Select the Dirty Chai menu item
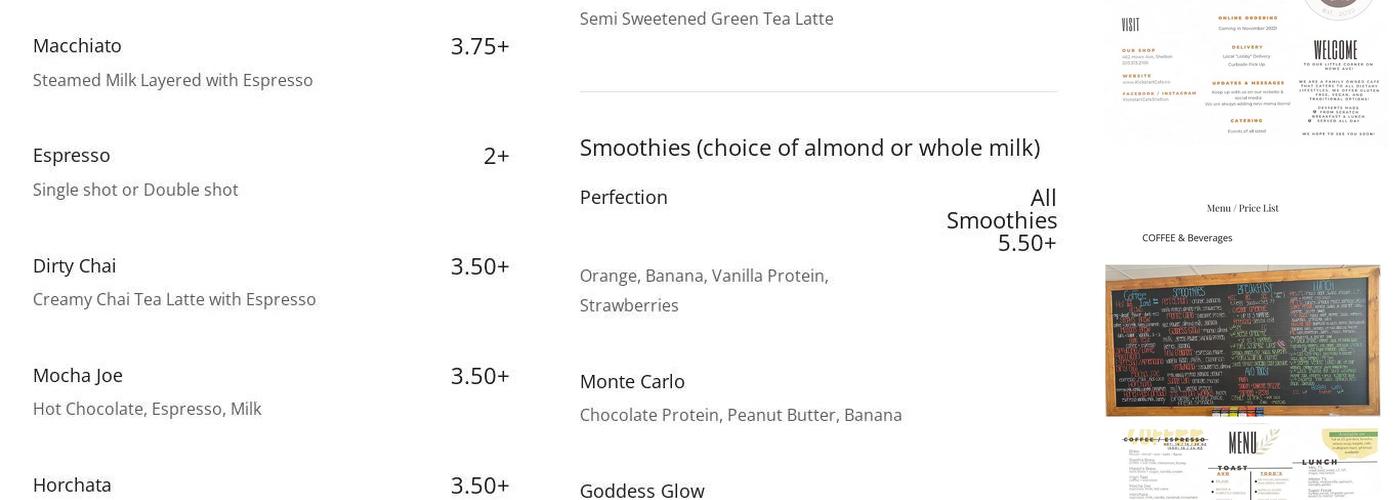The width and height of the screenshot is (1400, 500). click(x=74, y=266)
